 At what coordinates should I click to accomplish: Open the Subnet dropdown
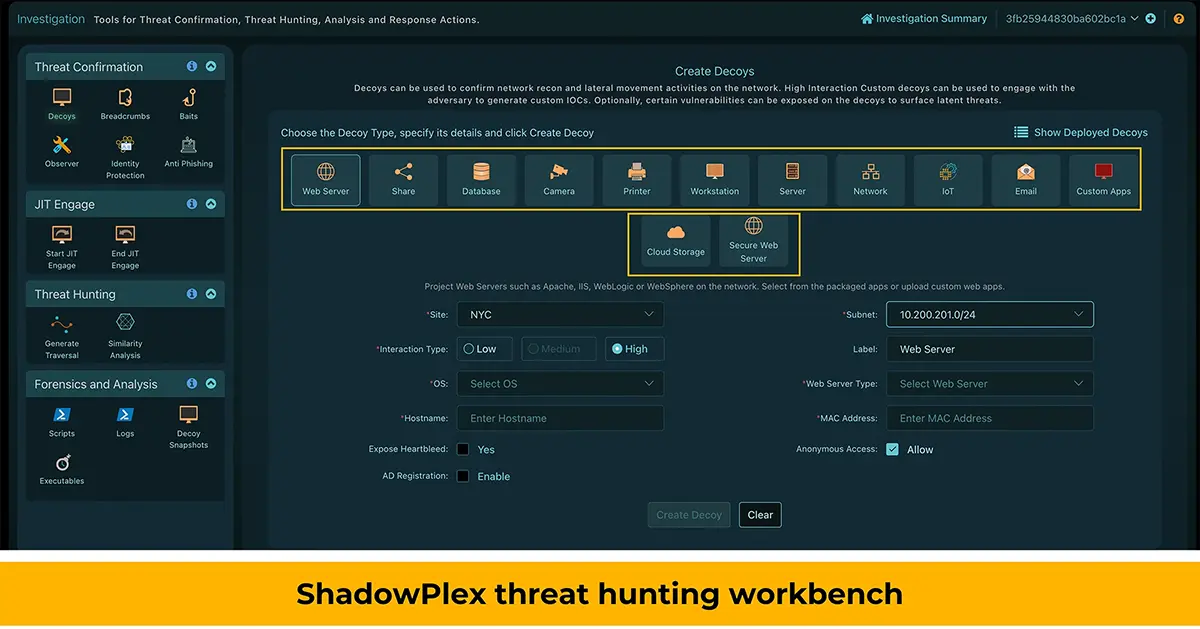pyautogui.click(x=990, y=314)
